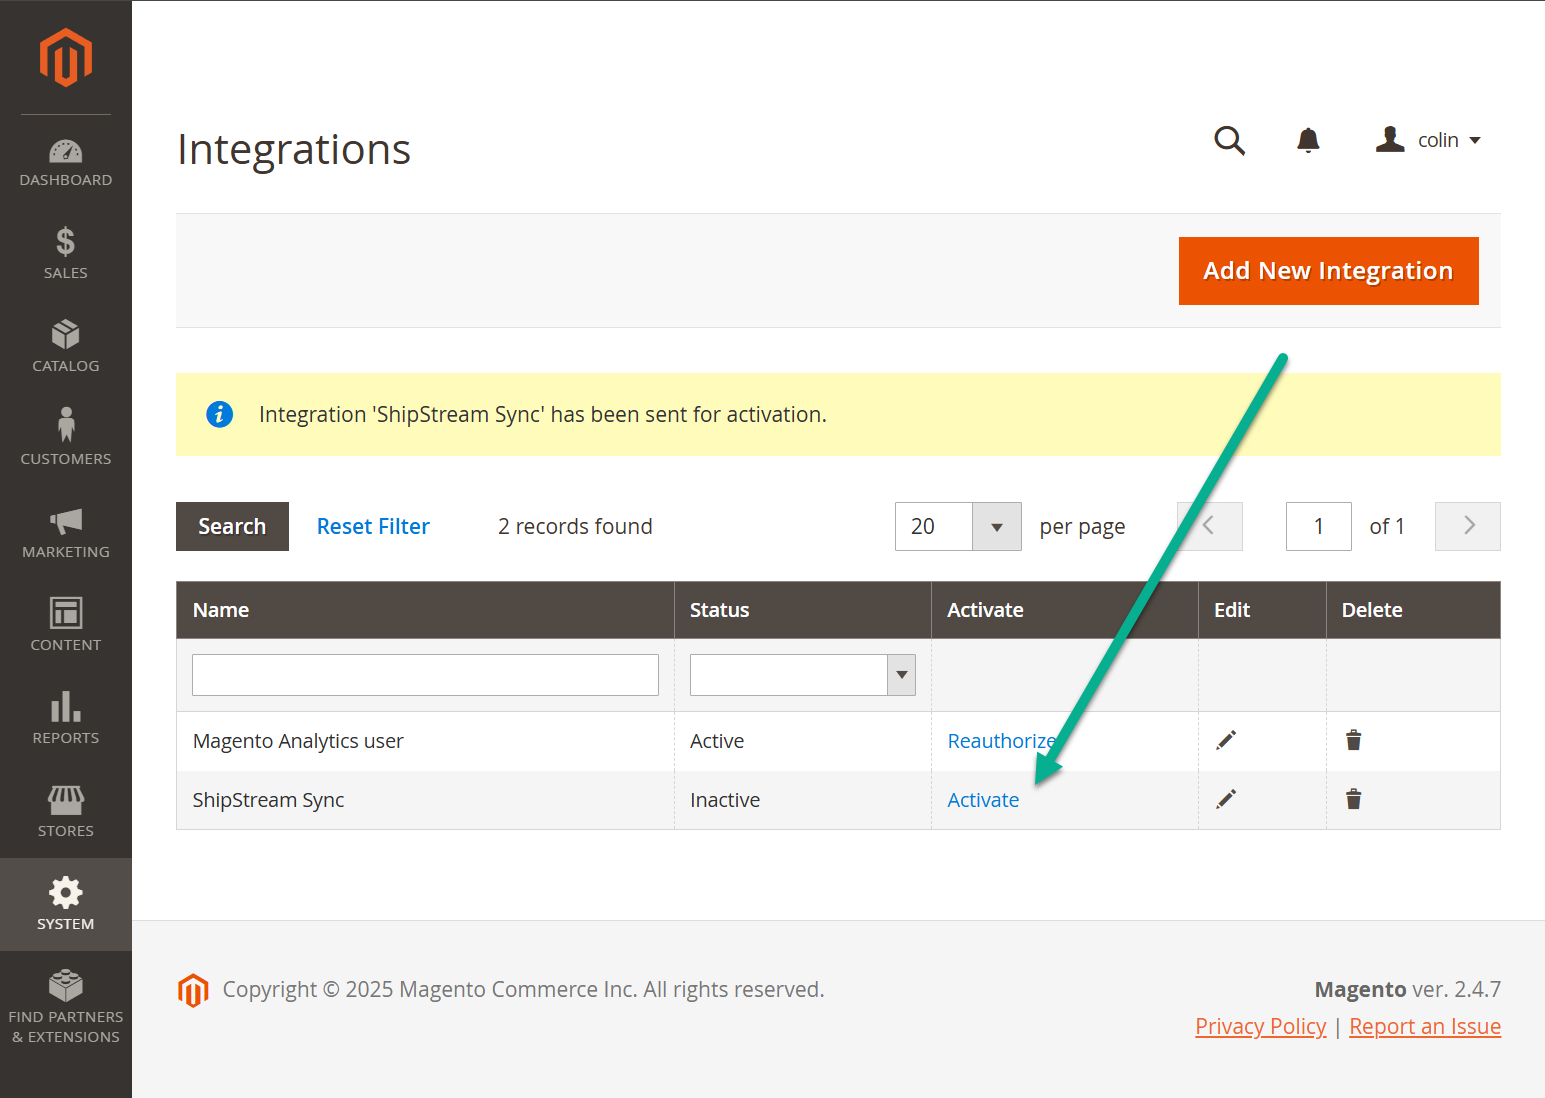The height and width of the screenshot is (1098, 1545).
Task: Open the Catalog sidebar section
Action: pos(66,346)
